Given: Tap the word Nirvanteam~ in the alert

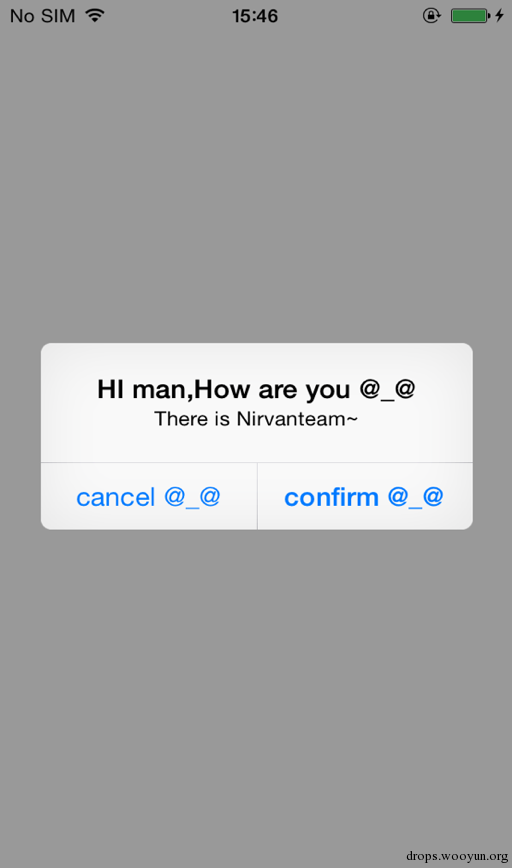Looking at the screenshot, I should [x=297, y=419].
